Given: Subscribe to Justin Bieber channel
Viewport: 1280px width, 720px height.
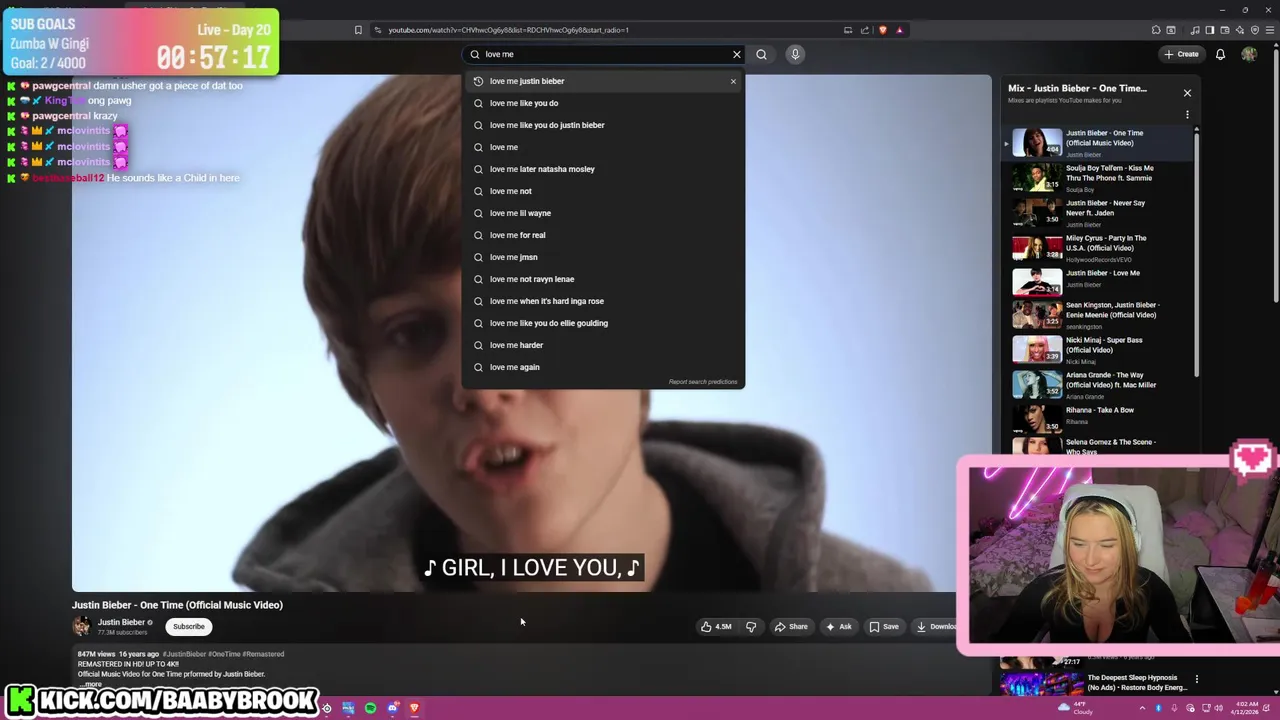Looking at the screenshot, I should click(188, 626).
